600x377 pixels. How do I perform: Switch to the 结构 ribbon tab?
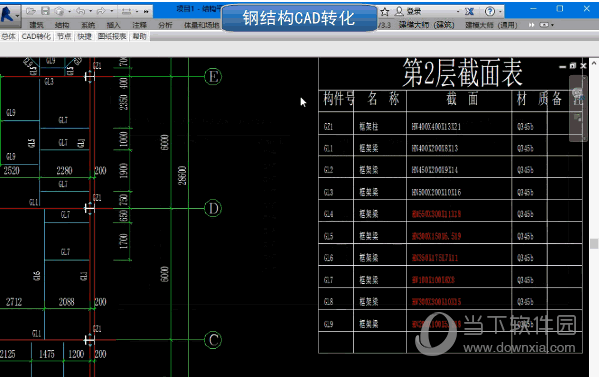click(x=62, y=25)
